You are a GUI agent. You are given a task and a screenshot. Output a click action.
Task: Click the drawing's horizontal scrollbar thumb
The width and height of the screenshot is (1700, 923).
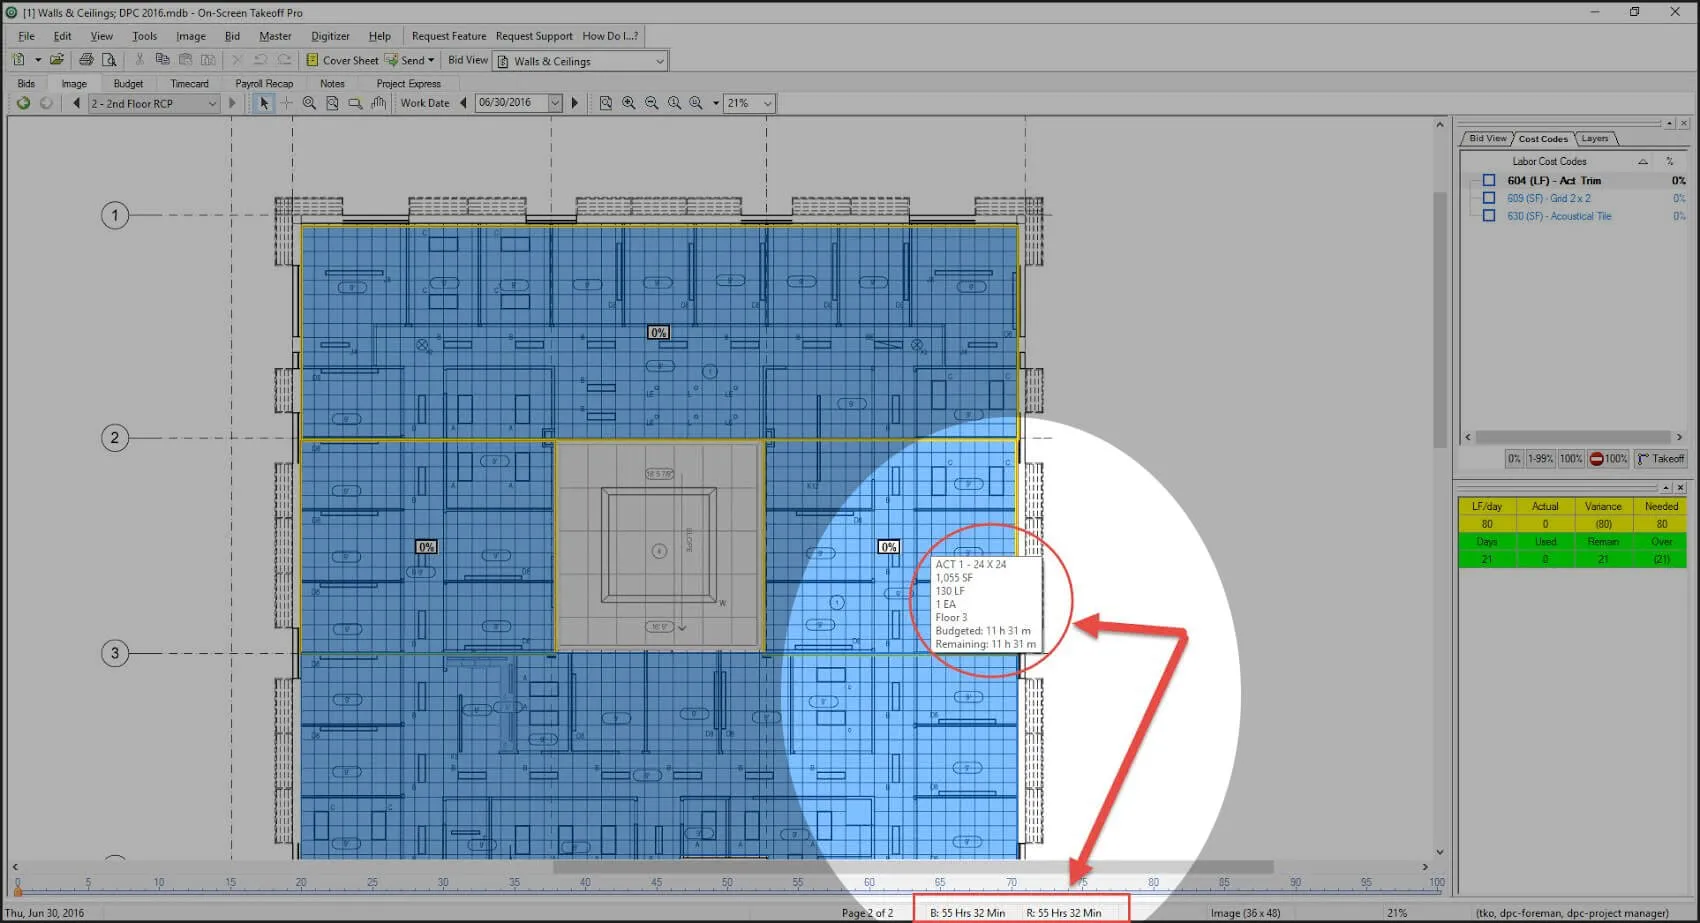click(x=913, y=867)
